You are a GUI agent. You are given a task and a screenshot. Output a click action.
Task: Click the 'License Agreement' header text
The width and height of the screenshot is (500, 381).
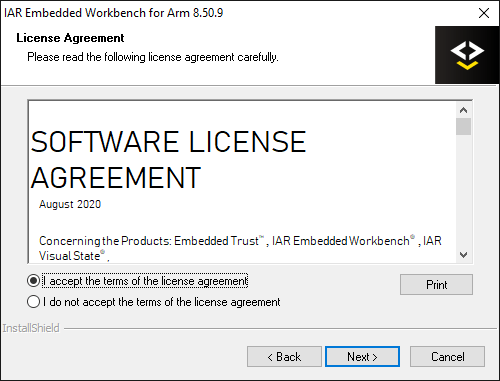(x=70, y=38)
